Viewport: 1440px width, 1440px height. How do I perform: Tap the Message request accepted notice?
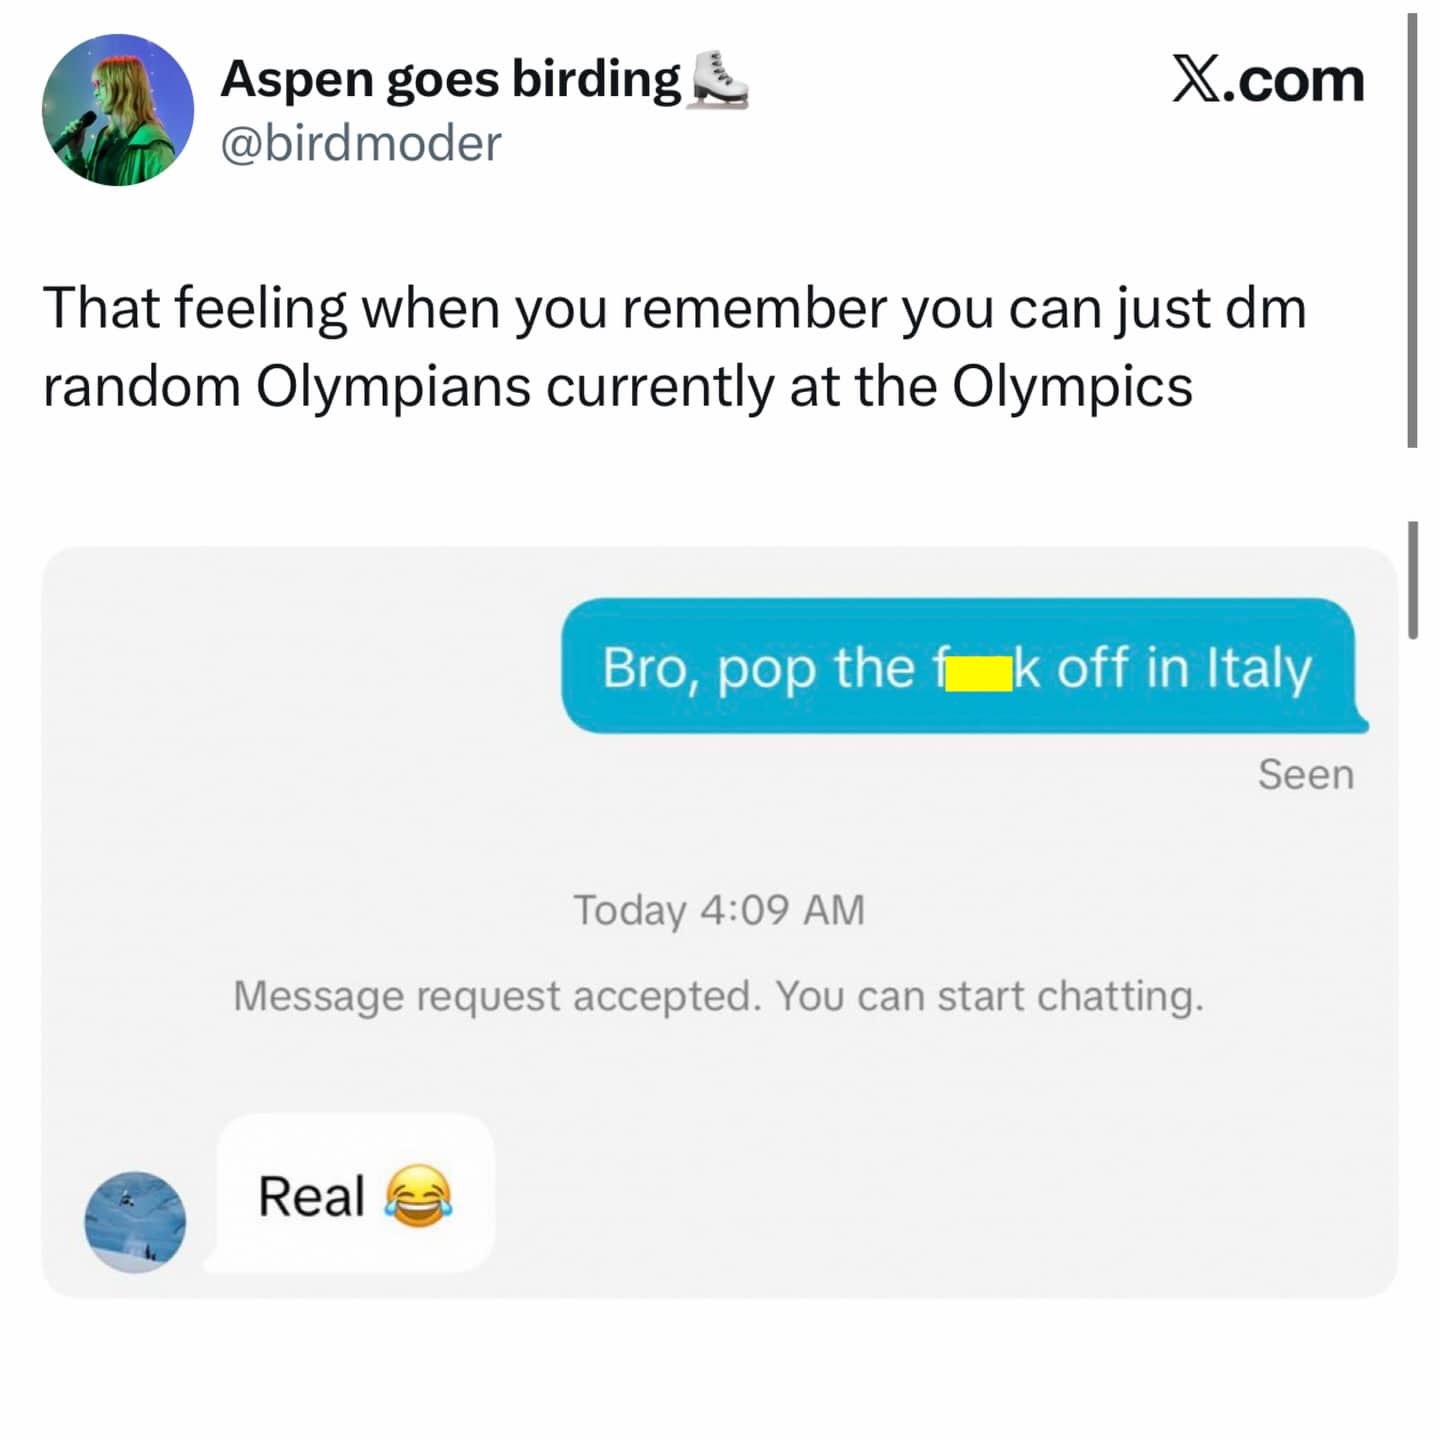(718, 997)
